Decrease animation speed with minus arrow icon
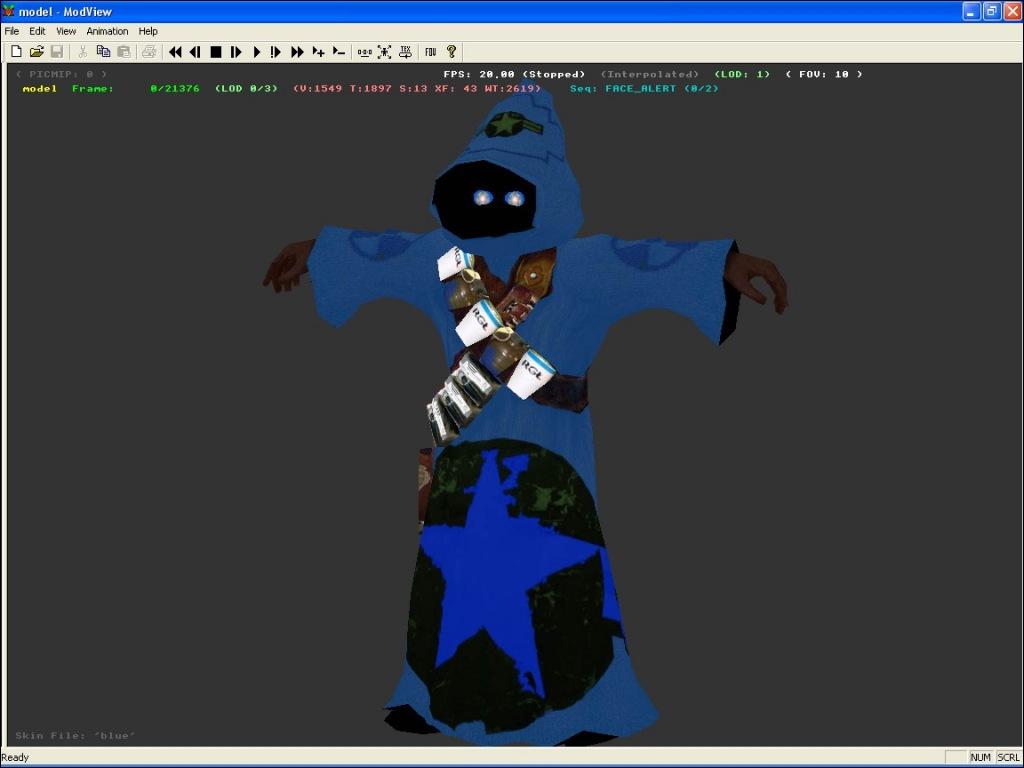This screenshot has height=768, width=1024. pos(338,52)
